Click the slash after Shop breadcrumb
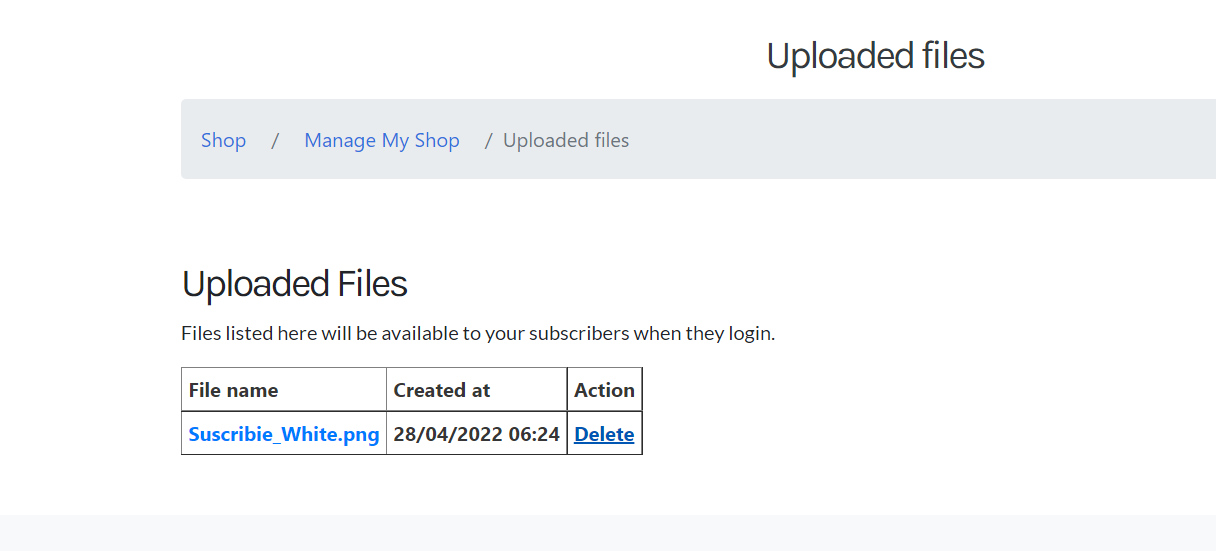Viewport: 1216px width, 551px height. pos(275,140)
